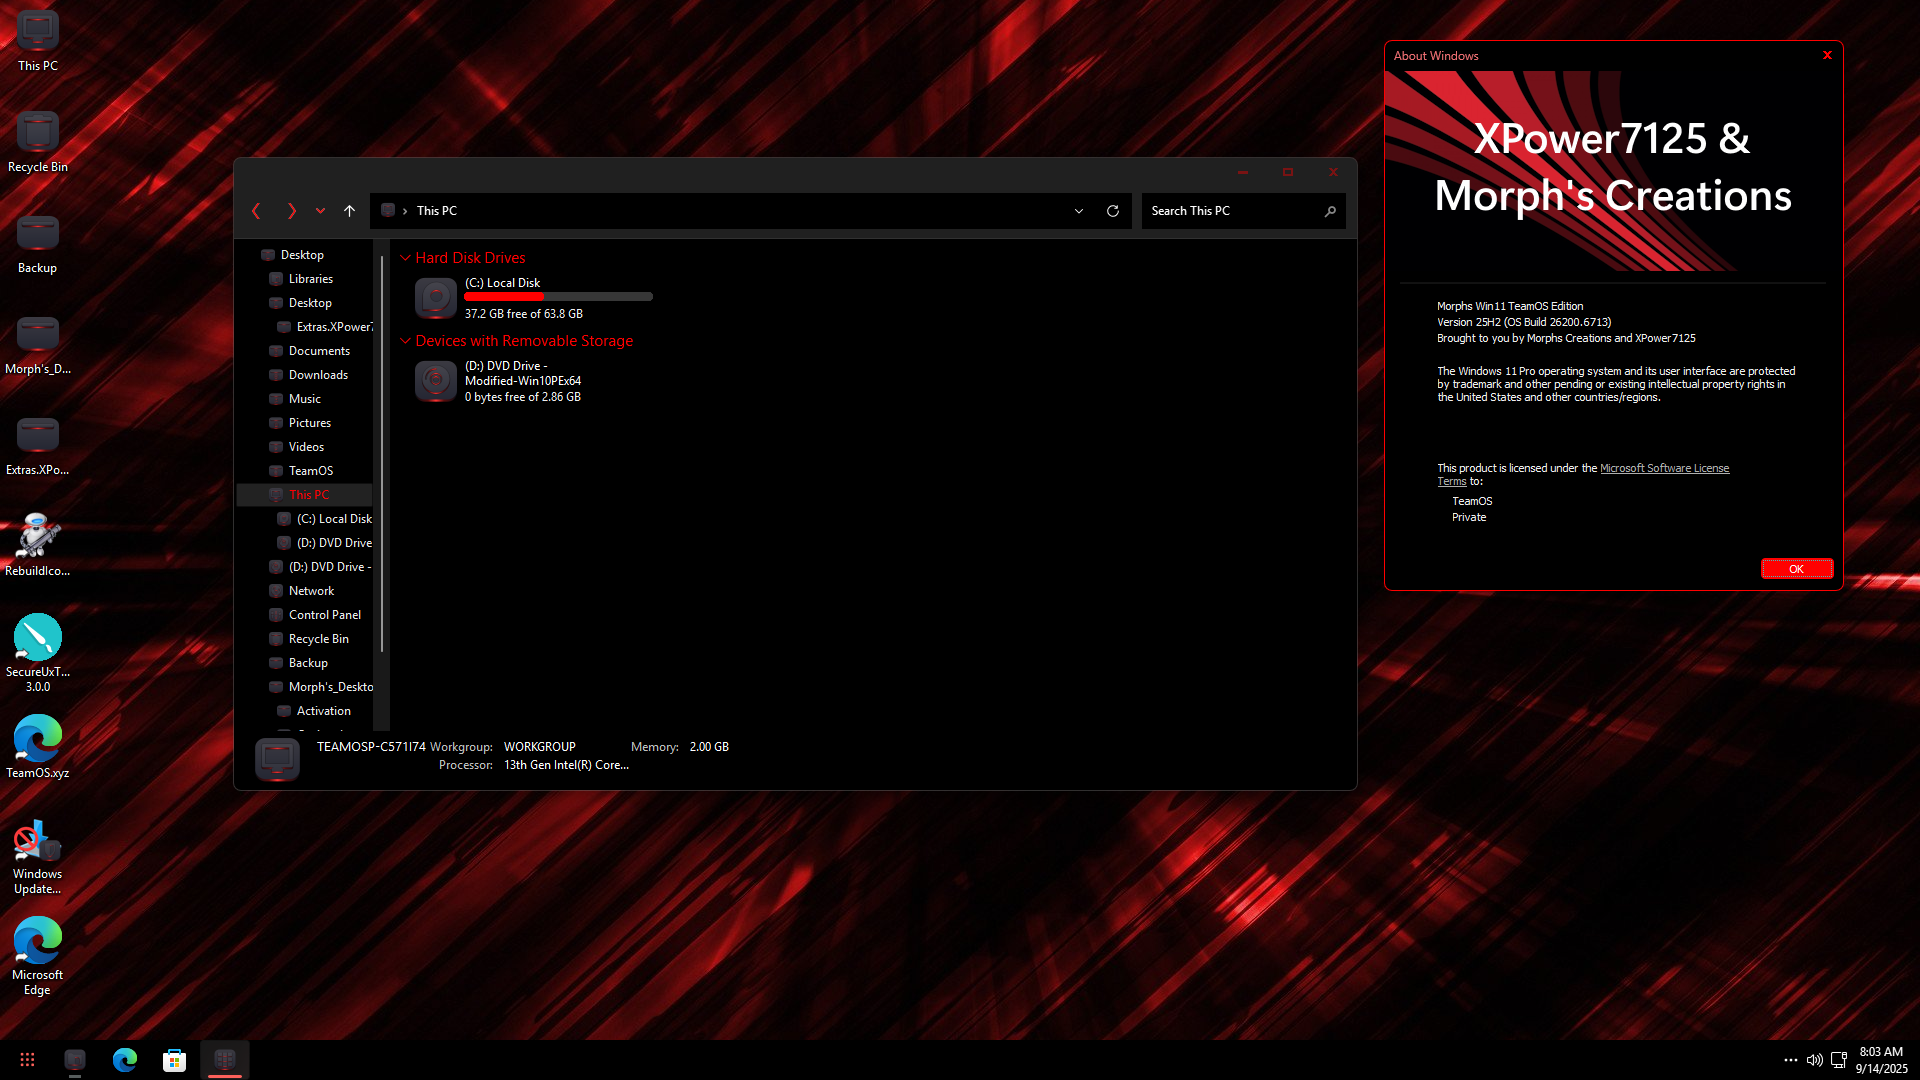Click the WORKGROUP value in details pane
The width and height of the screenshot is (1920, 1080).
[539, 747]
